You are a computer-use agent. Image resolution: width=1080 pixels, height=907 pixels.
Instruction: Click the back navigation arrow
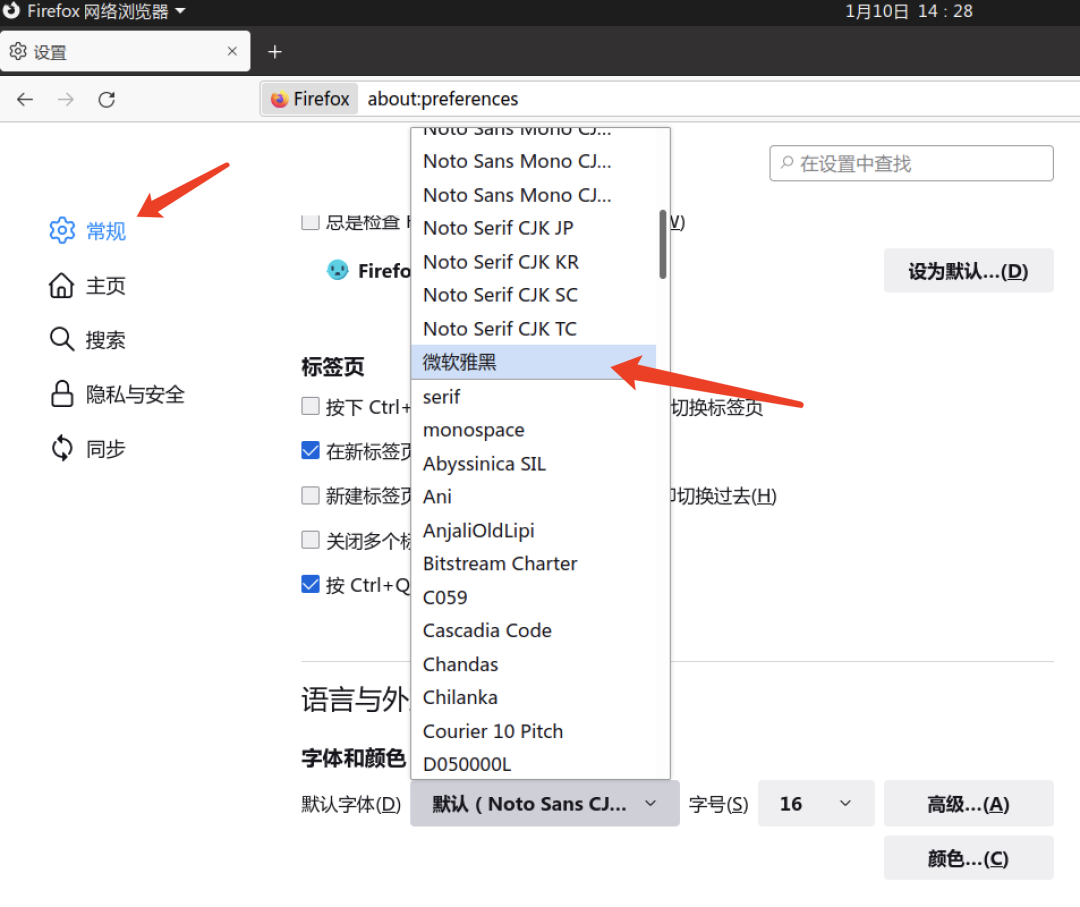pos(25,100)
